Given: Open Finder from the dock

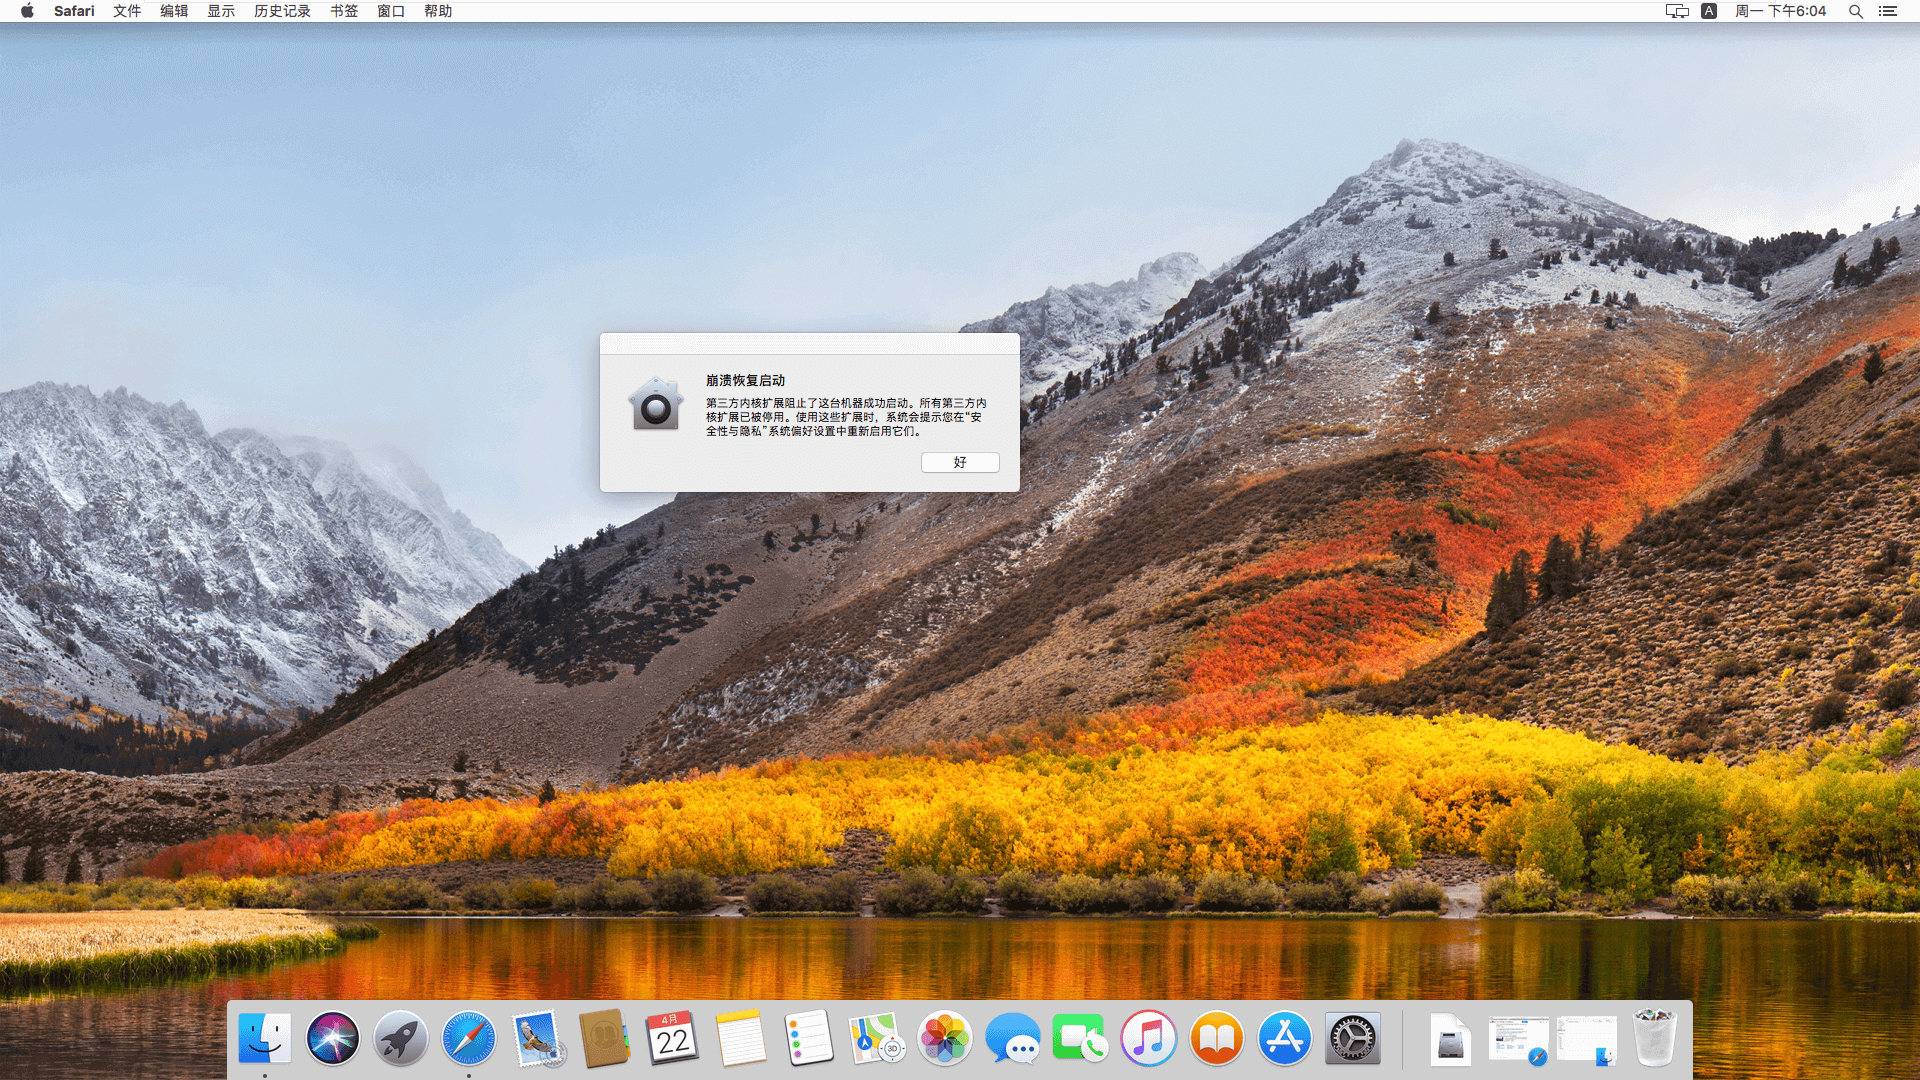Looking at the screenshot, I should coord(264,1038).
